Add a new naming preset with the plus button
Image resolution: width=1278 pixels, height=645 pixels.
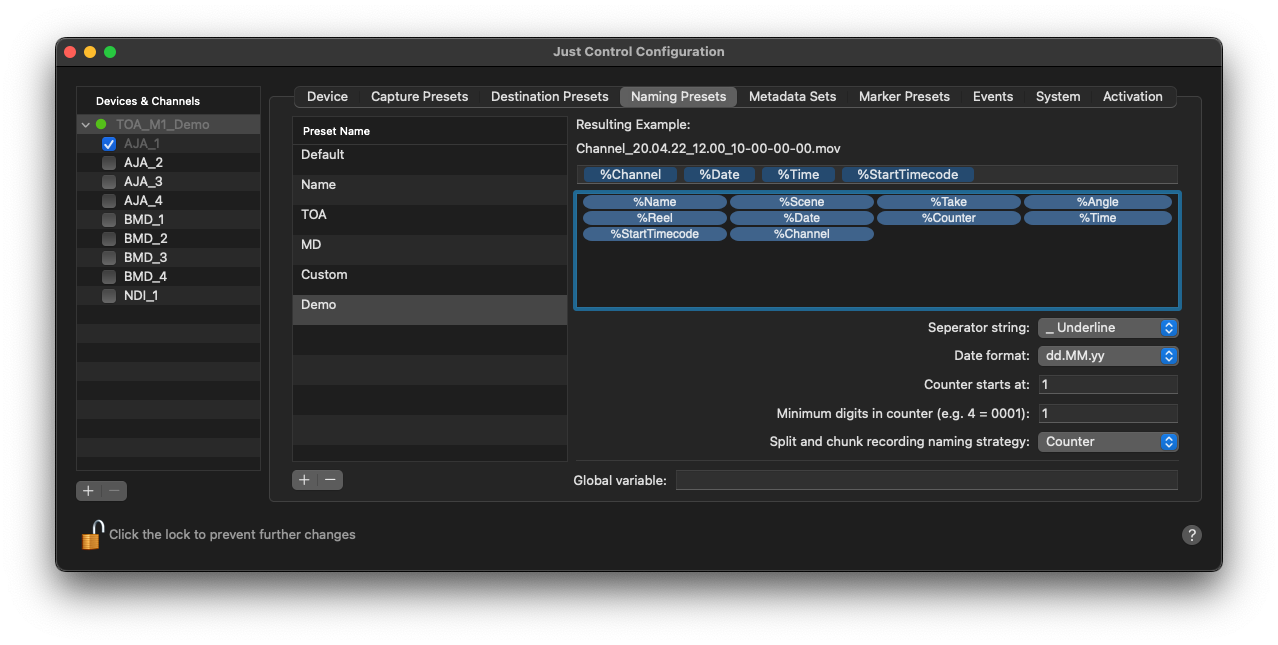pos(305,480)
